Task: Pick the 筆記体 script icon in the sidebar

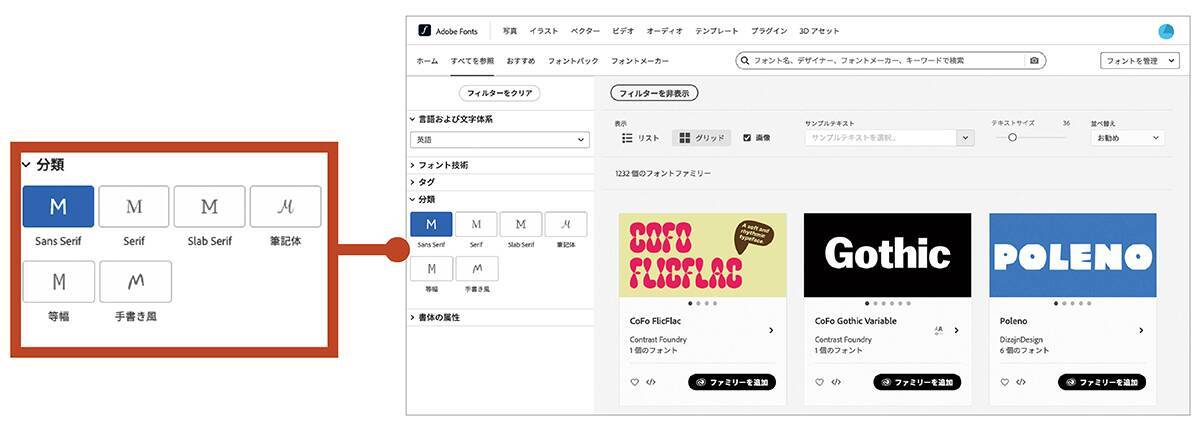Action: point(565,224)
